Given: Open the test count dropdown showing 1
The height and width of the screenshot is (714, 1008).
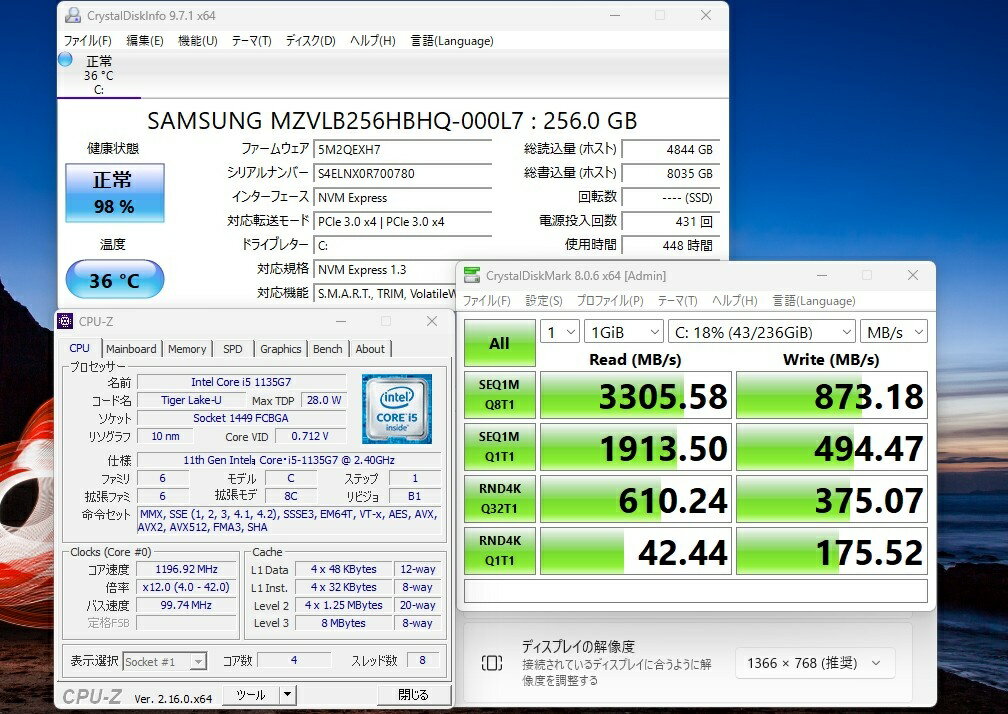Looking at the screenshot, I should (560, 332).
